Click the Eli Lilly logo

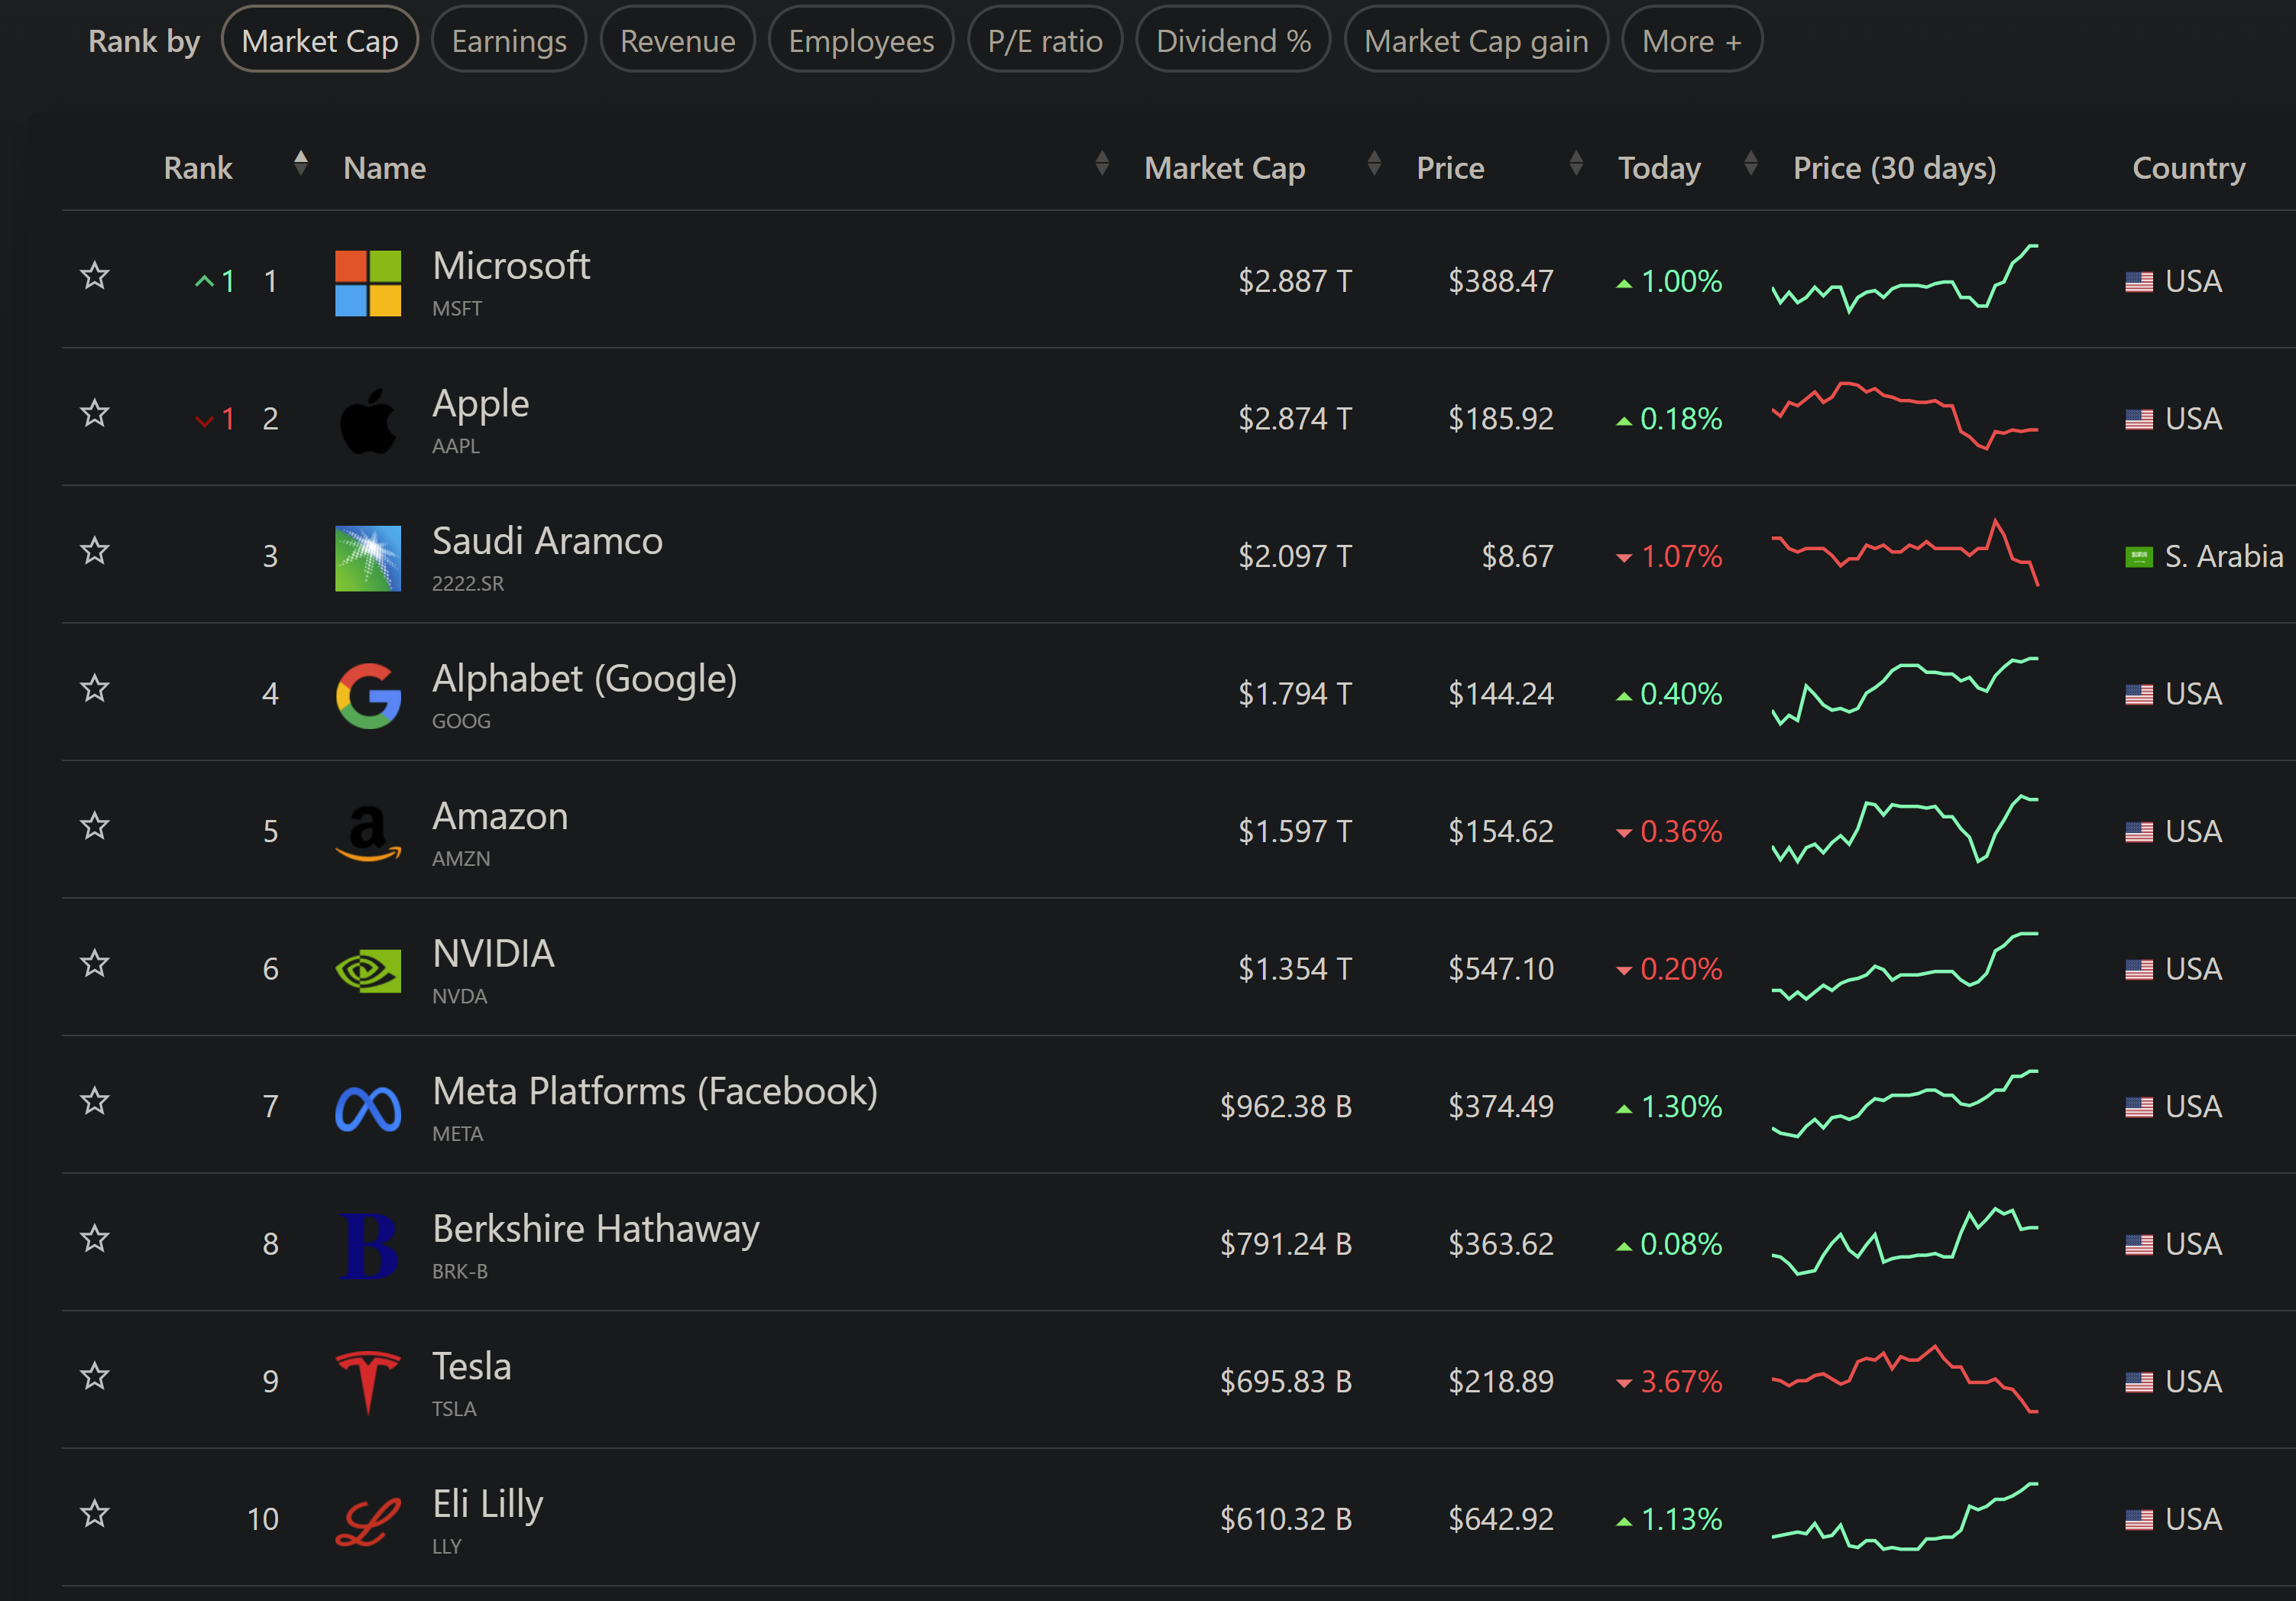(x=368, y=1521)
